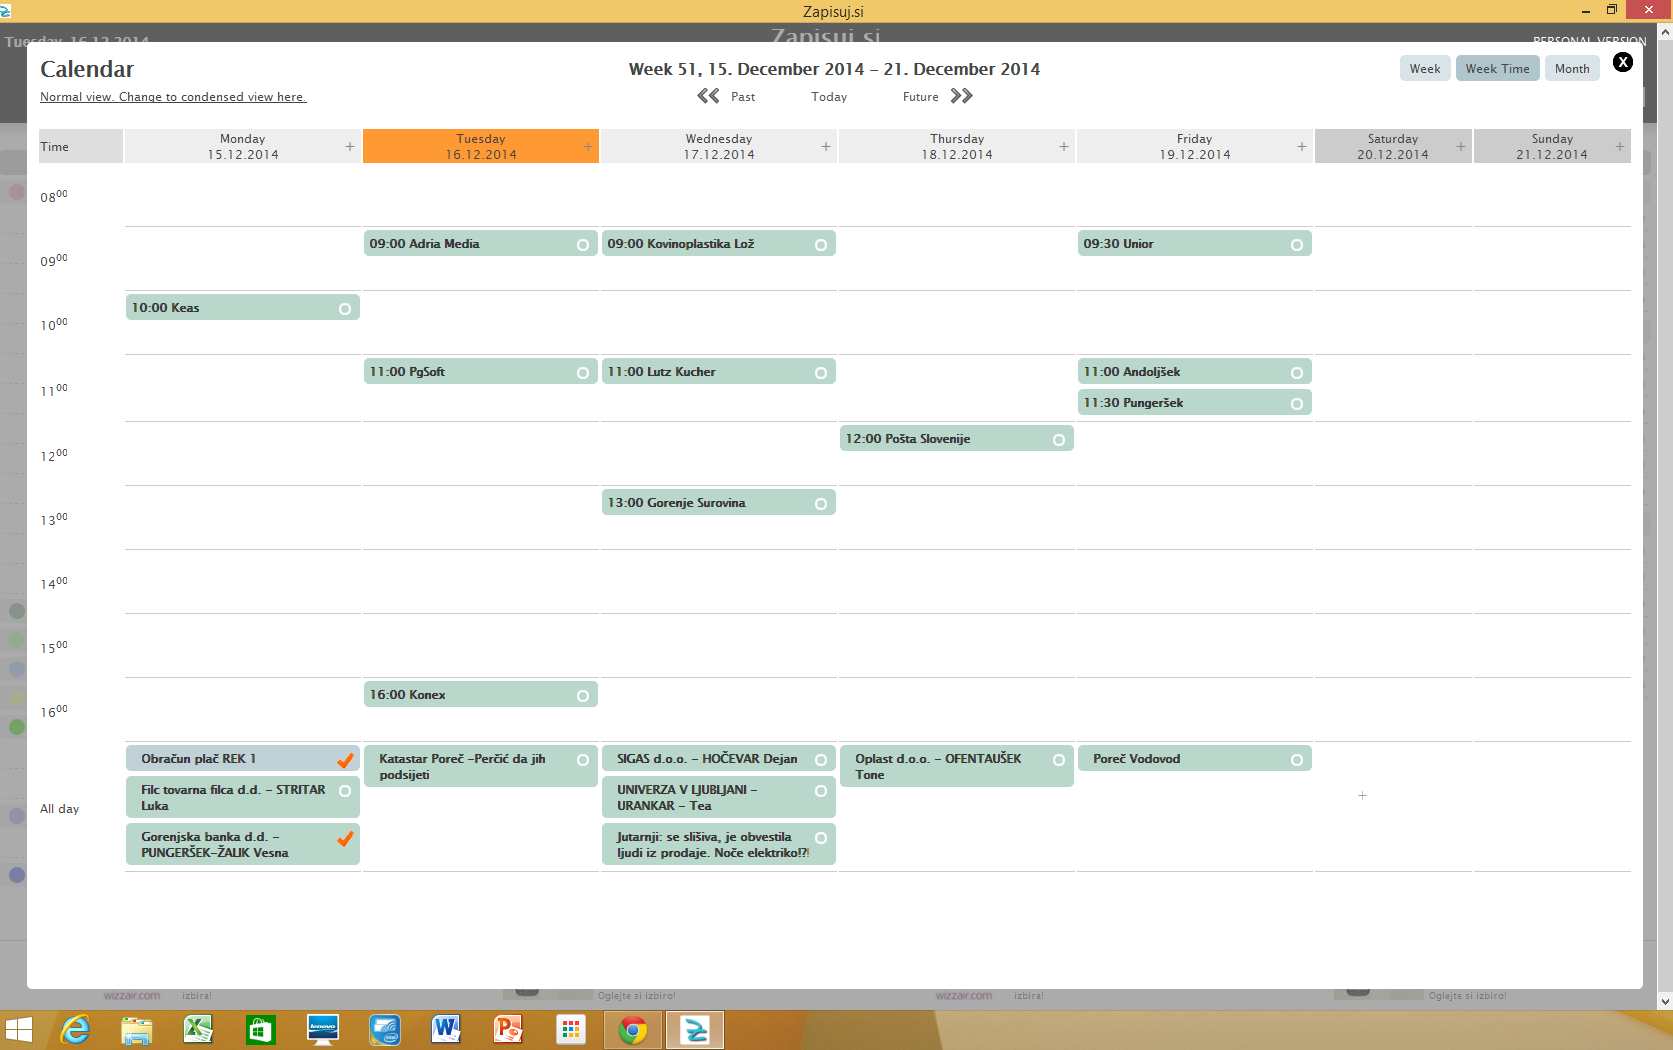The image size is (1673, 1050).
Task: Mark the UNIVERZA V LJUBLJANI URANKAR Tea task as done
Action: tap(821, 791)
